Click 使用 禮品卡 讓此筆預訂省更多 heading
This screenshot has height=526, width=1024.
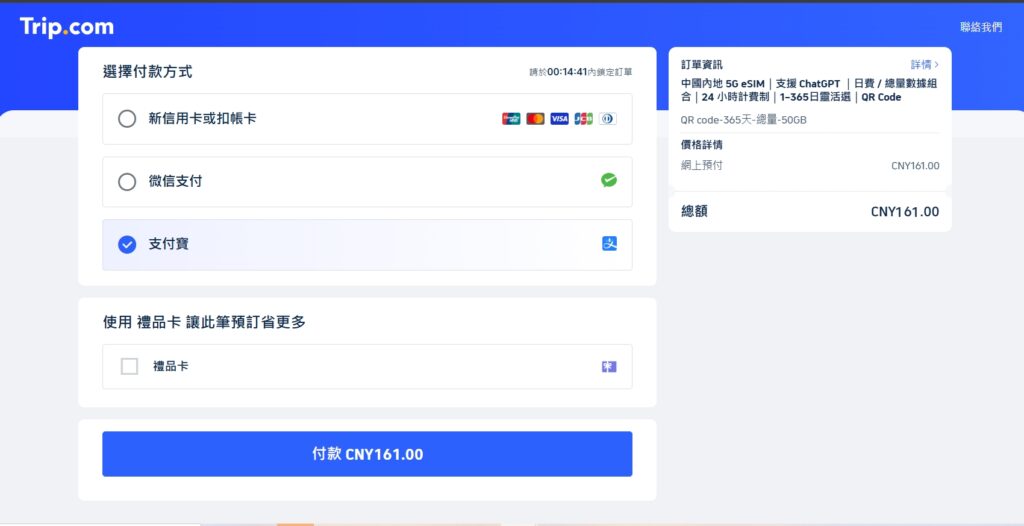(x=204, y=322)
